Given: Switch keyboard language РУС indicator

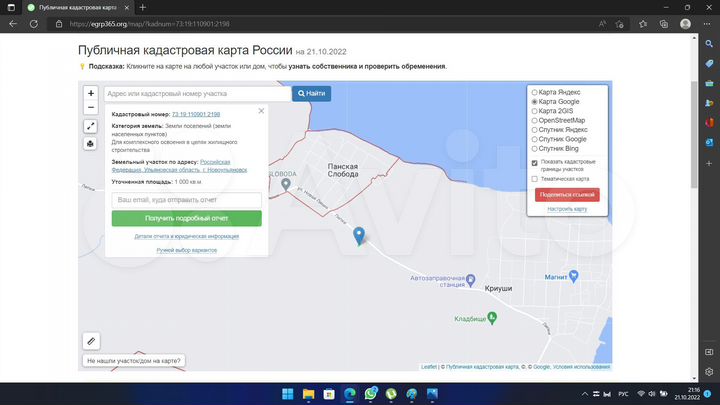Looking at the screenshot, I should pyautogui.click(x=623, y=394).
